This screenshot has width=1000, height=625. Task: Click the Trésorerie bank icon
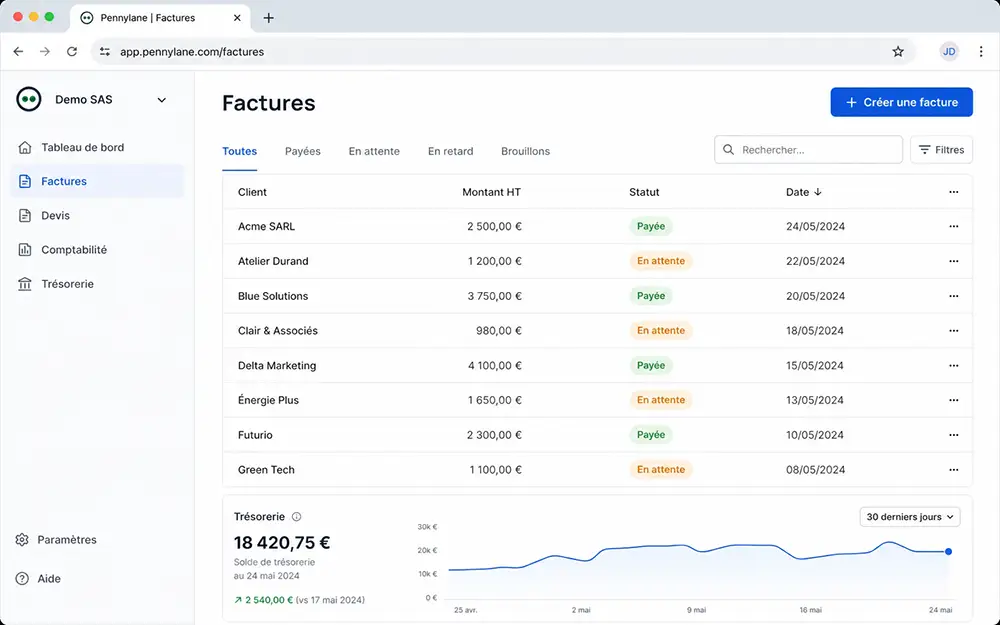click(x=25, y=284)
